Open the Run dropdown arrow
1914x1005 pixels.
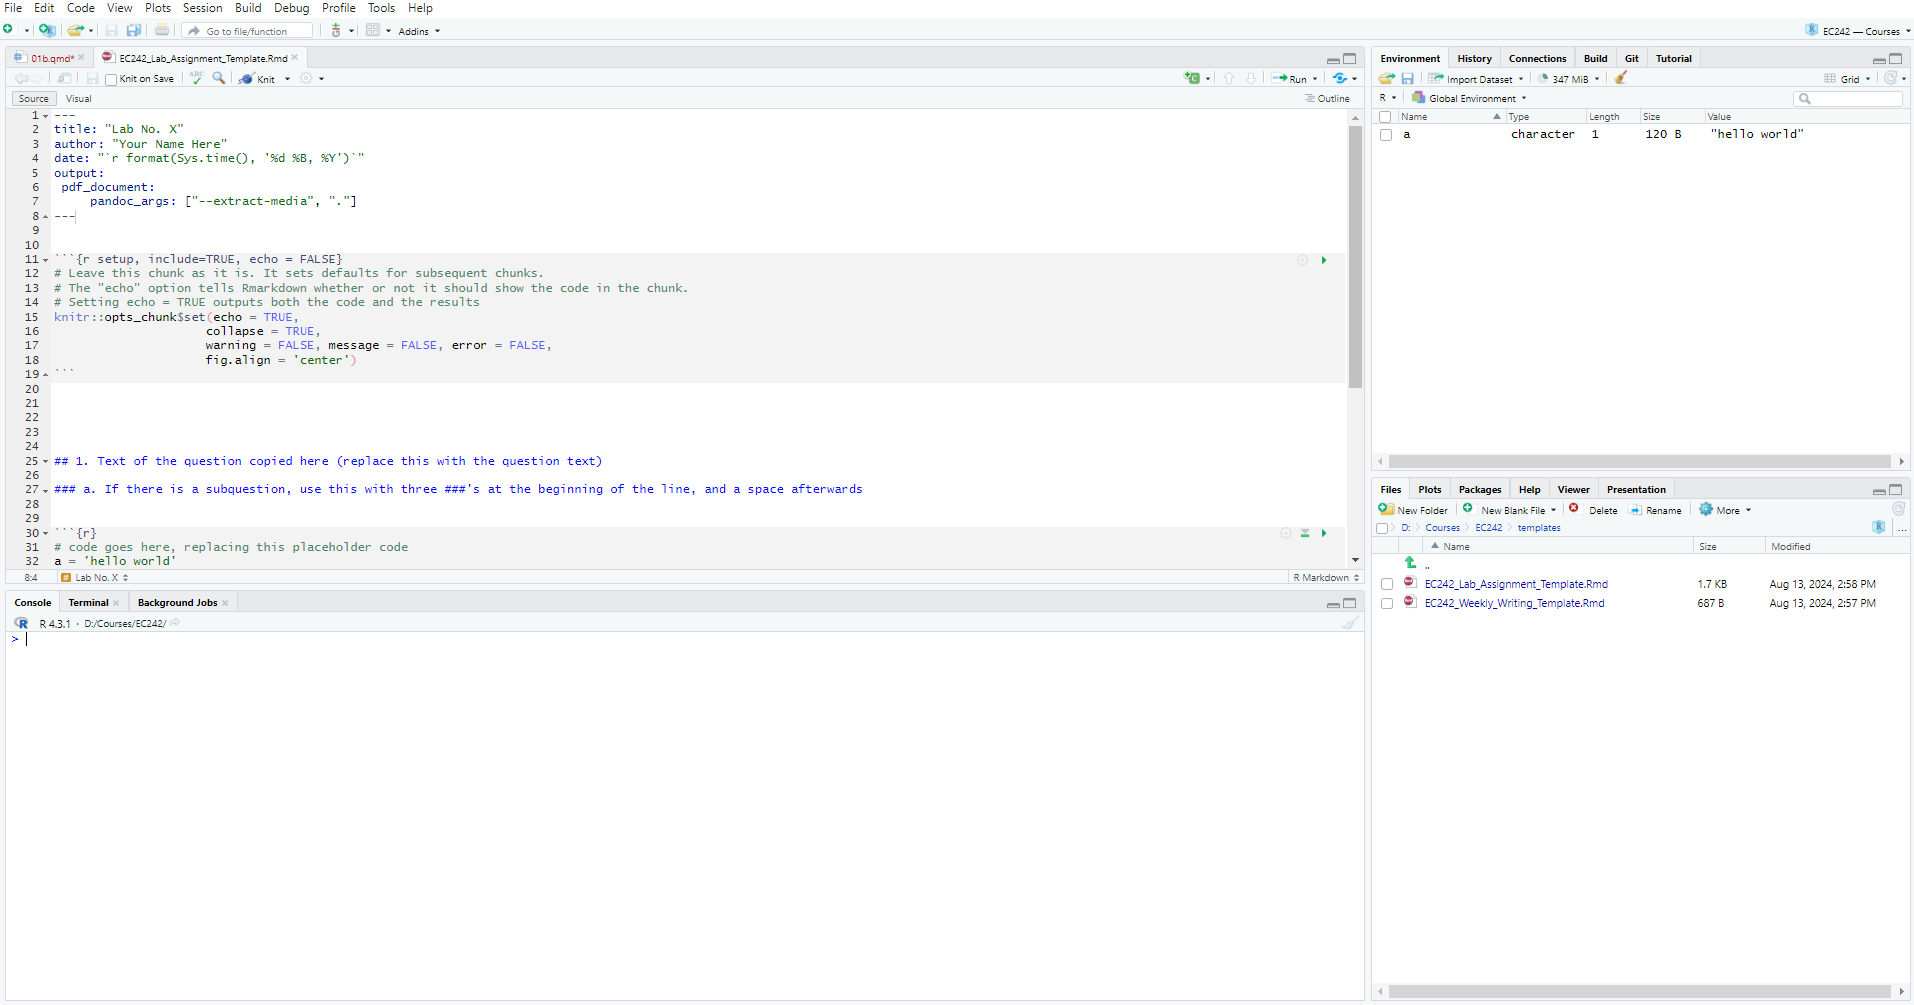(1315, 79)
